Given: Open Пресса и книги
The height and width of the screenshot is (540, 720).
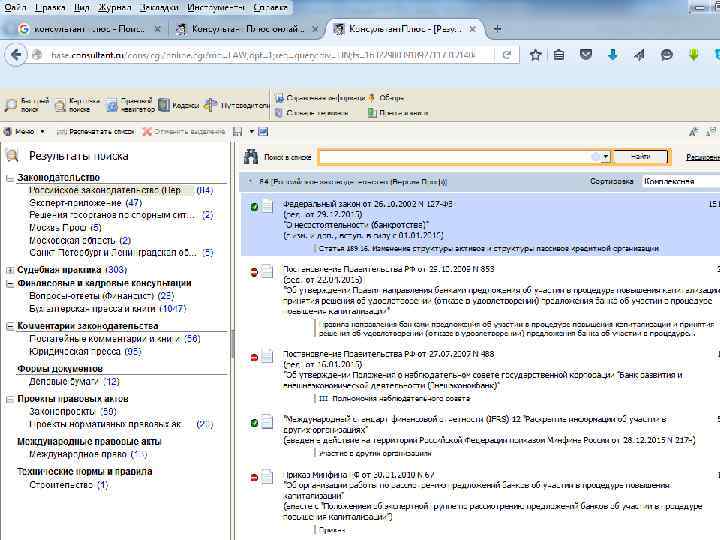Looking at the screenshot, I should (398, 112).
